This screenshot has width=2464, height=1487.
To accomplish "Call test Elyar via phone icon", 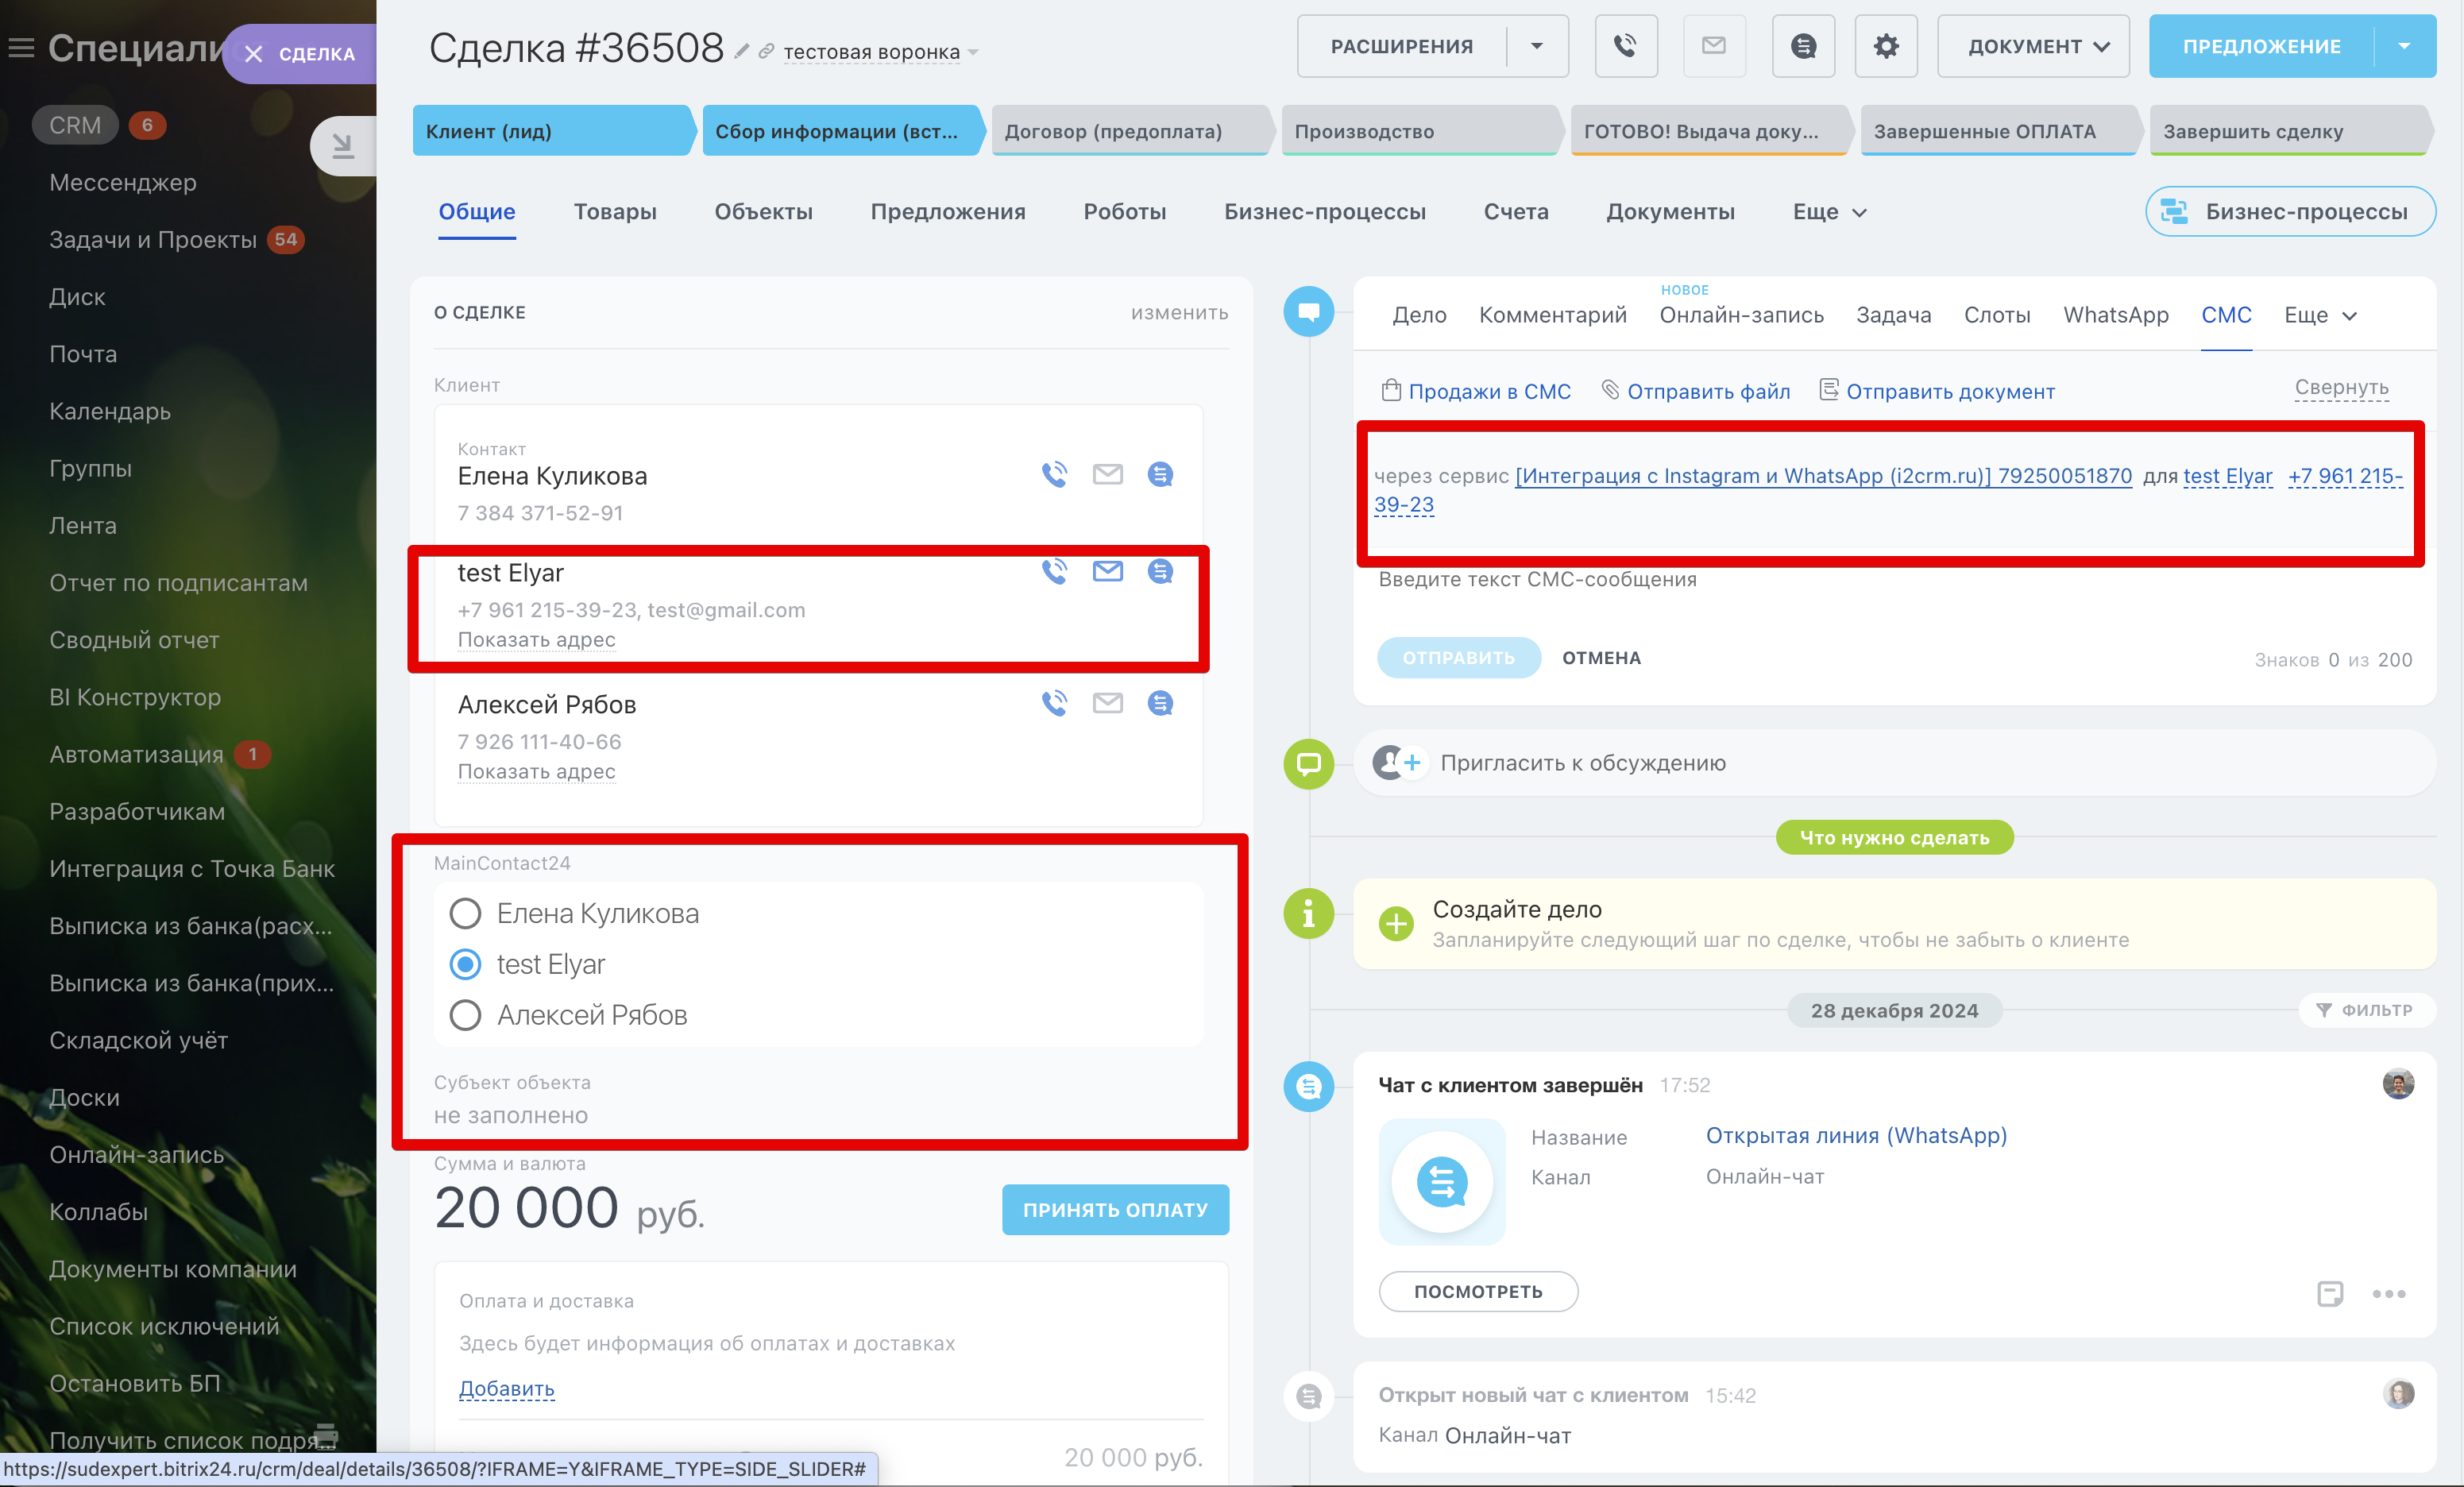I will [x=1054, y=571].
